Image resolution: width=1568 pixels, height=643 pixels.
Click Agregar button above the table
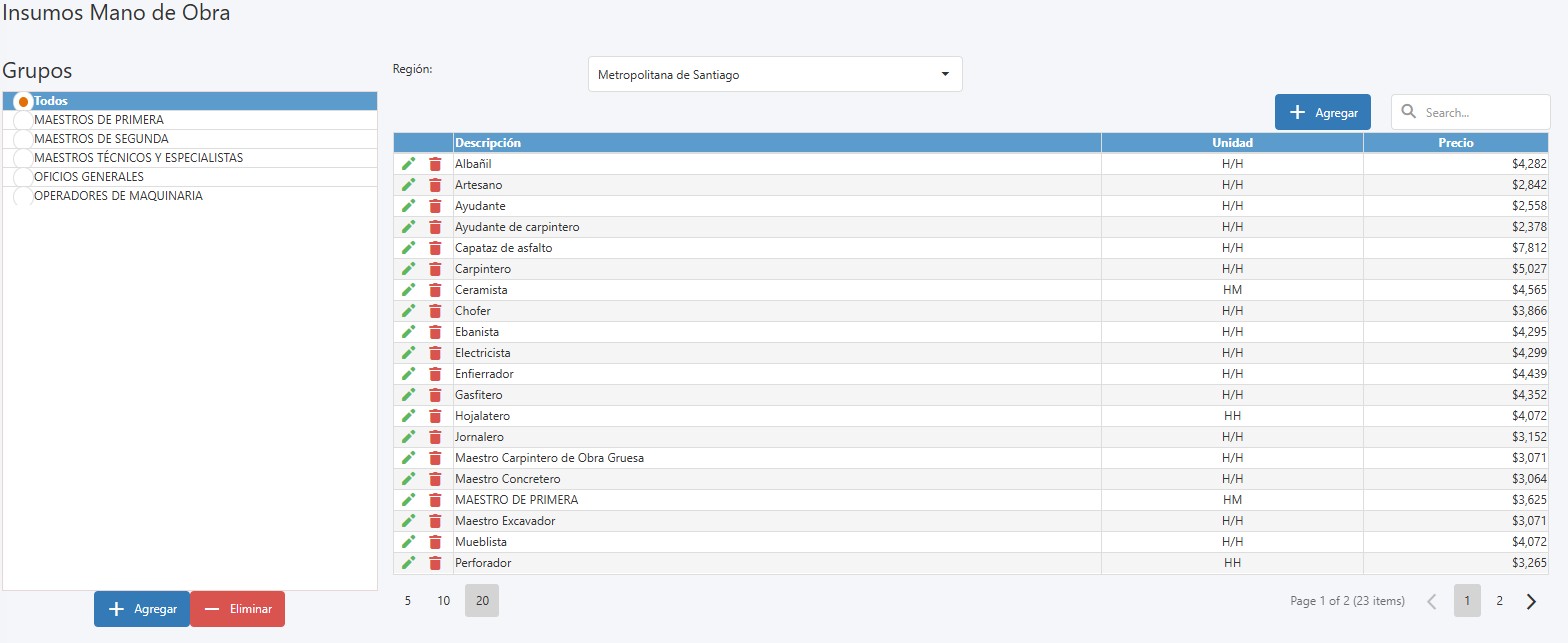pyautogui.click(x=1322, y=113)
